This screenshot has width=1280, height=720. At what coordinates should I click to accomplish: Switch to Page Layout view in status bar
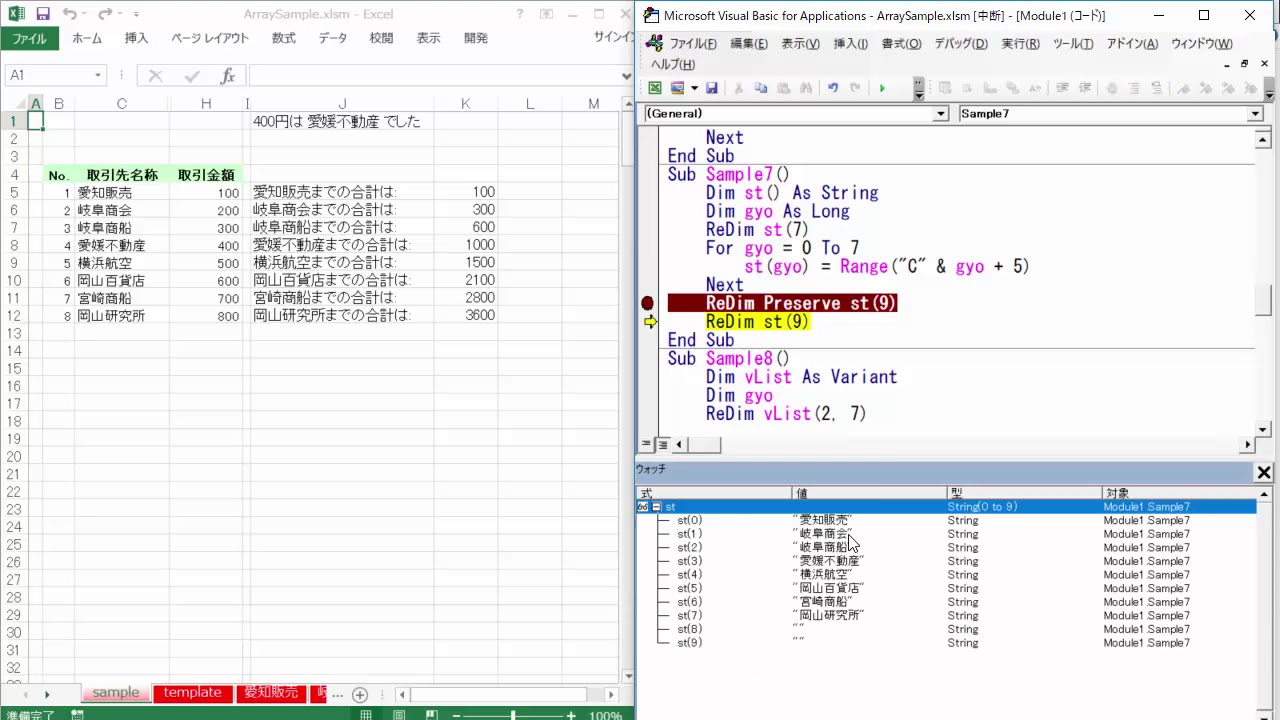(398, 715)
